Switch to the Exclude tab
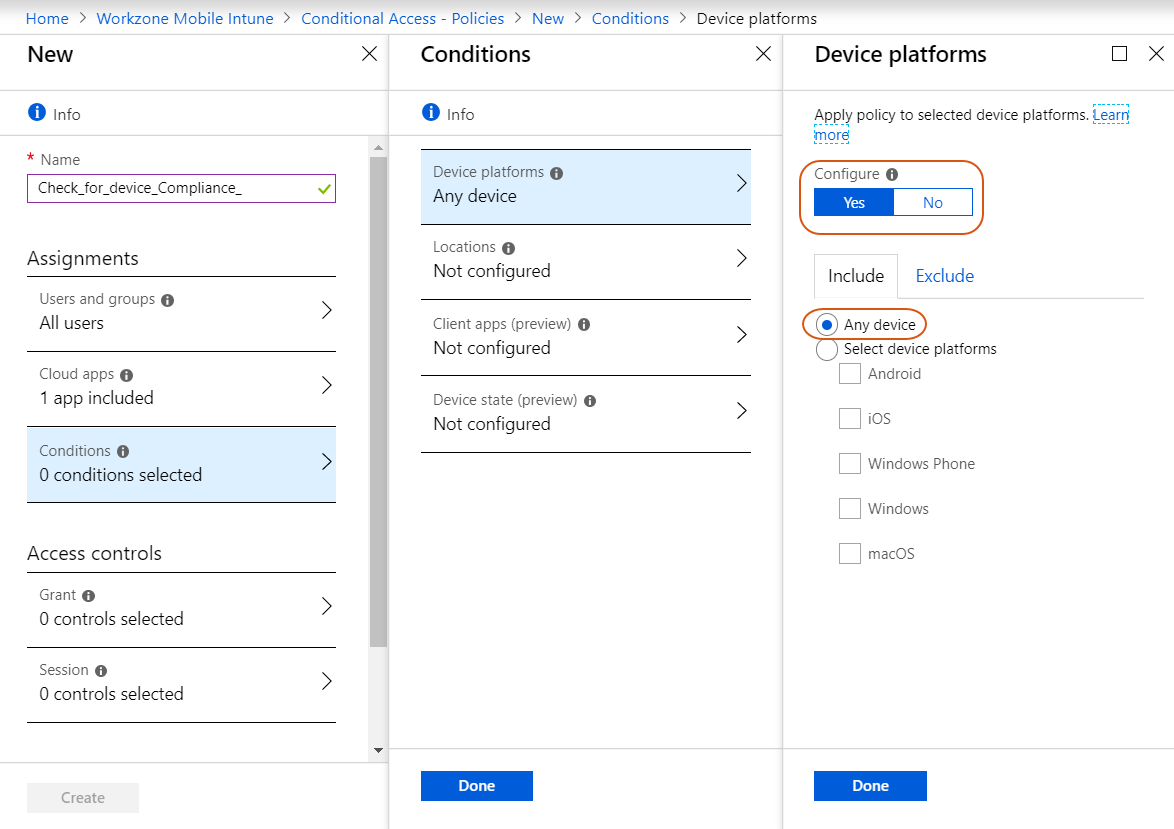The height and width of the screenshot is (829, 1174). click(944, 276)
